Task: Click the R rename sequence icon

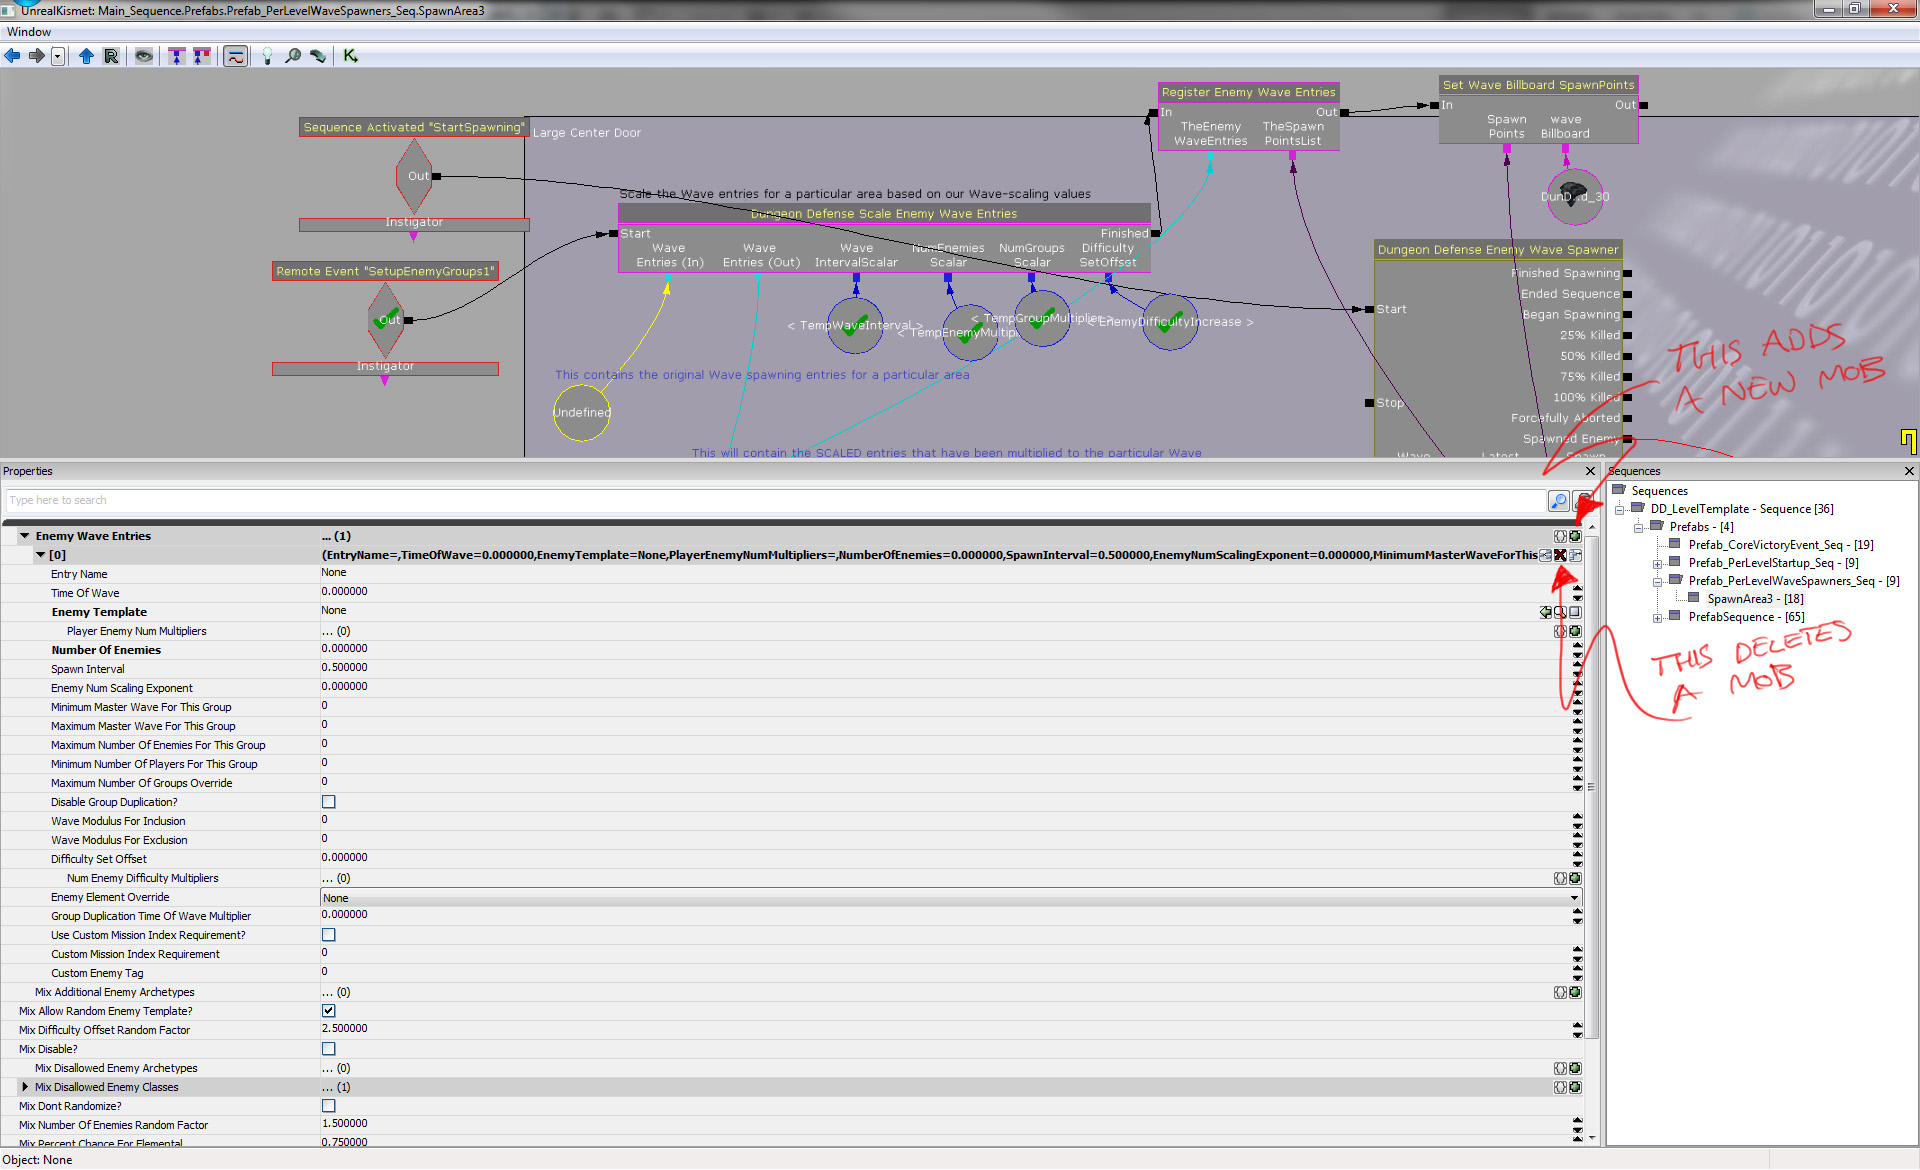Action: tap(111, 56)
